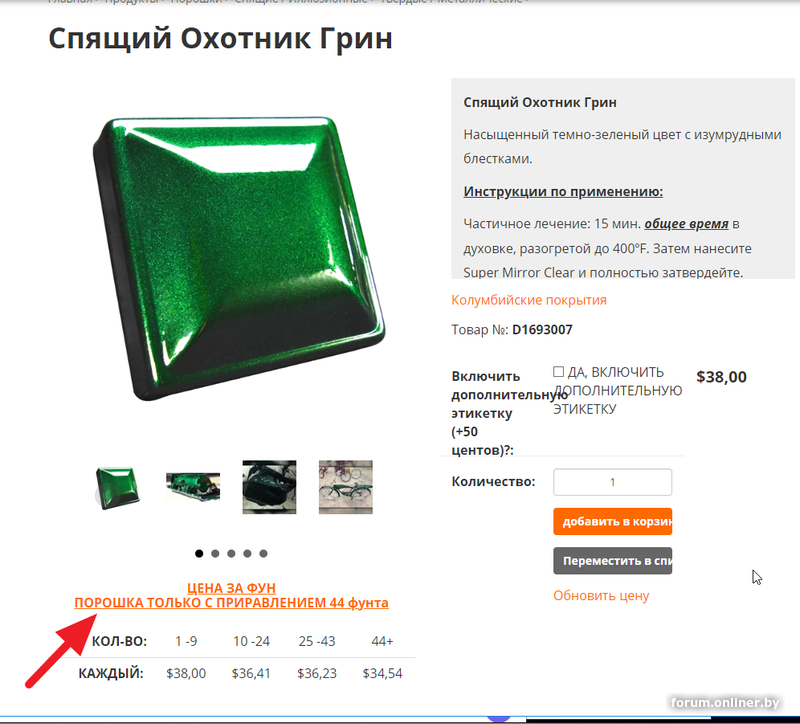This screenshot has height=724, width=800.
Task: Add item with orange cart button
Action: click(612, 521)
